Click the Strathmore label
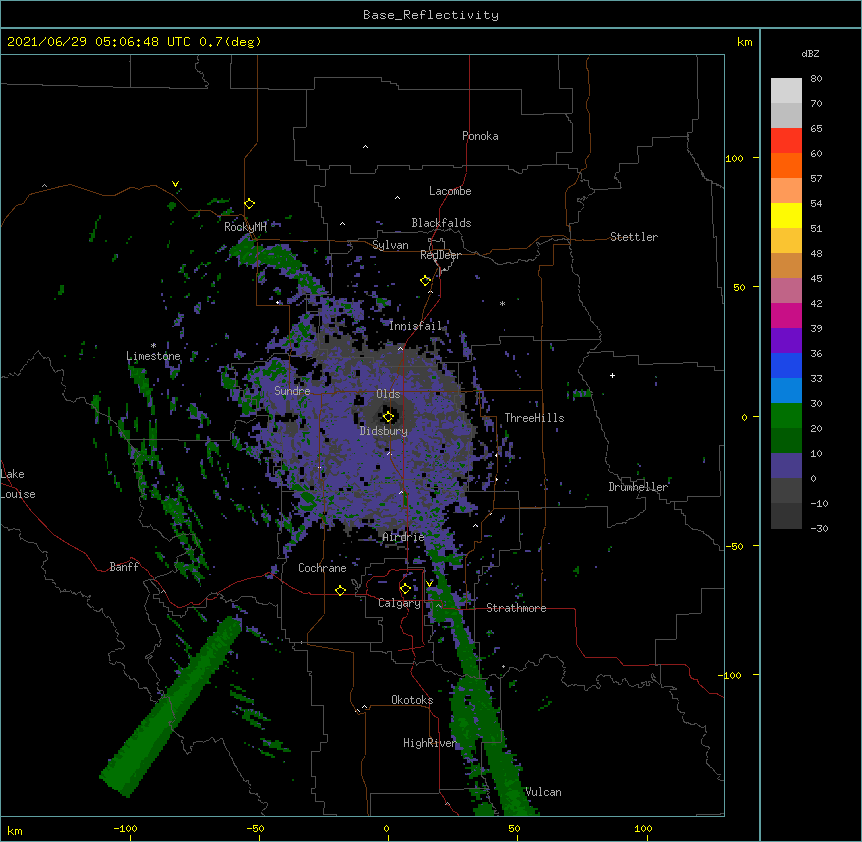Viewport: 862px width, 842px height. [x=516, y=608]
